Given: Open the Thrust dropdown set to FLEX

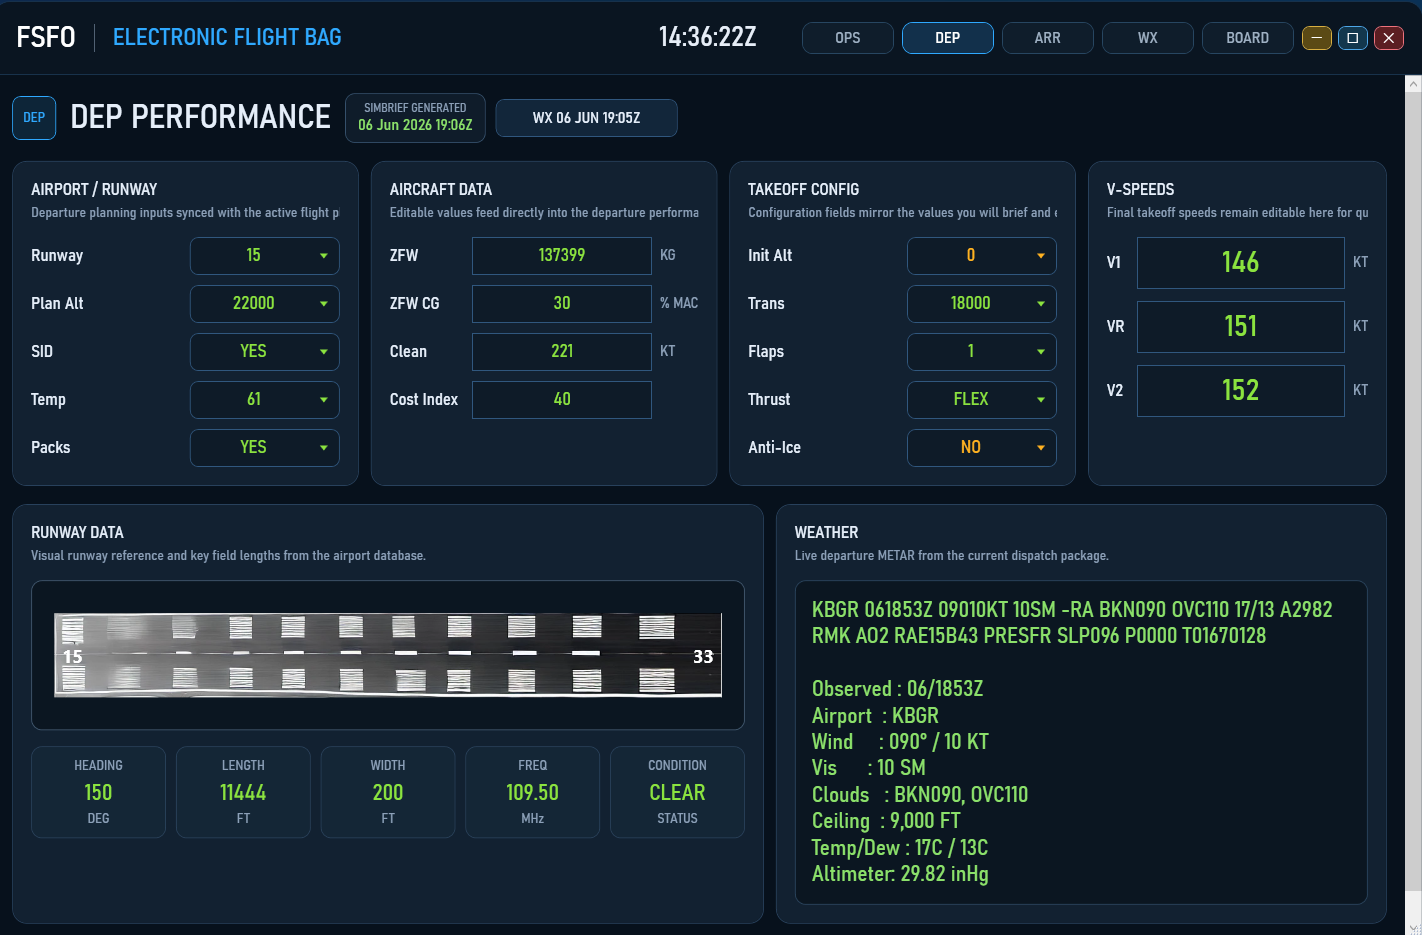Looking at the screenshot, I should pyautogui.click(x=982, y=400).
